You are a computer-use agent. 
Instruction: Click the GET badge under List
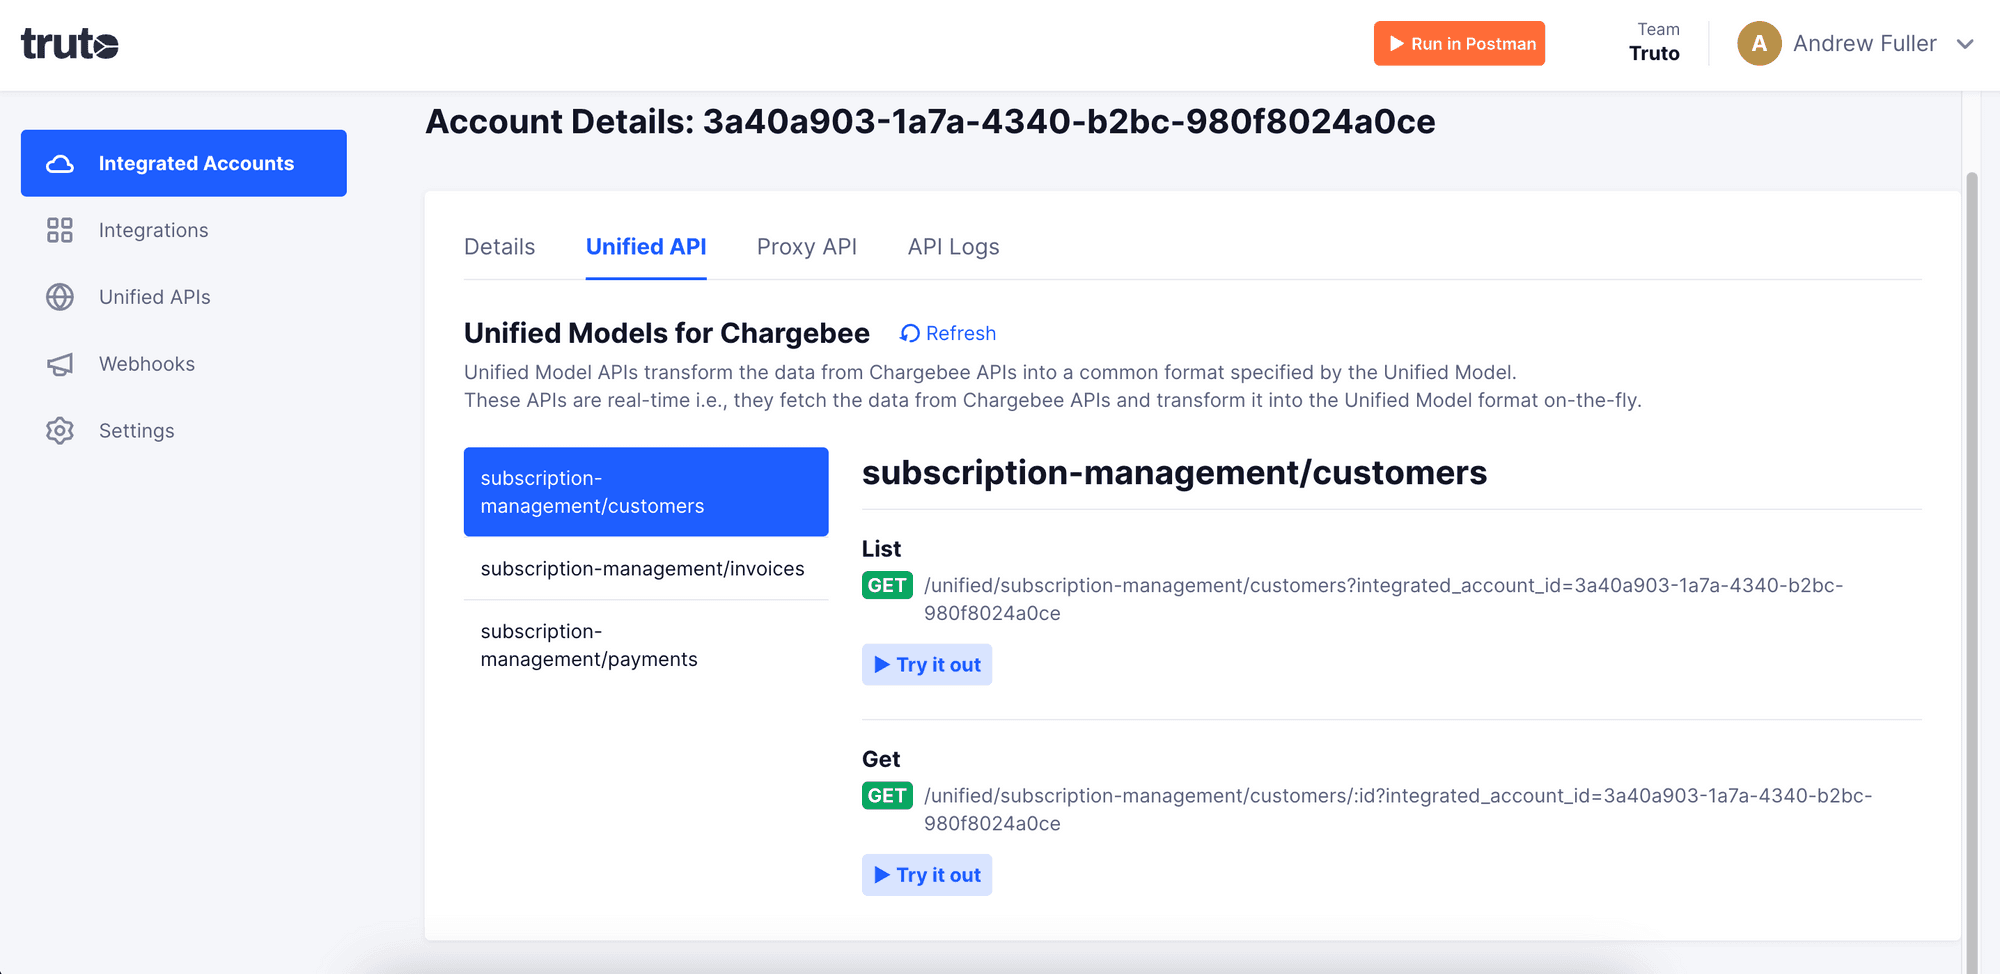(887, 585)
